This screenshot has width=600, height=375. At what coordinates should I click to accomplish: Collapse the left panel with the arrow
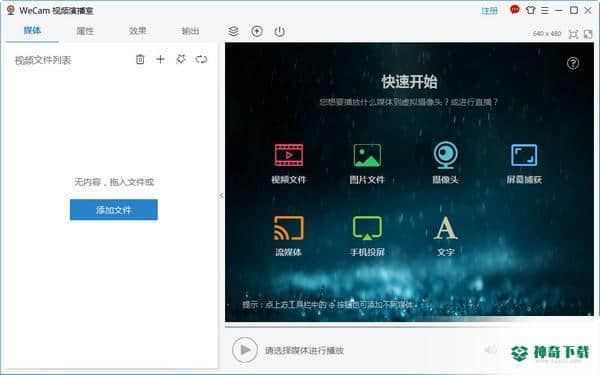pyautogui.click(x=221, y=196)
